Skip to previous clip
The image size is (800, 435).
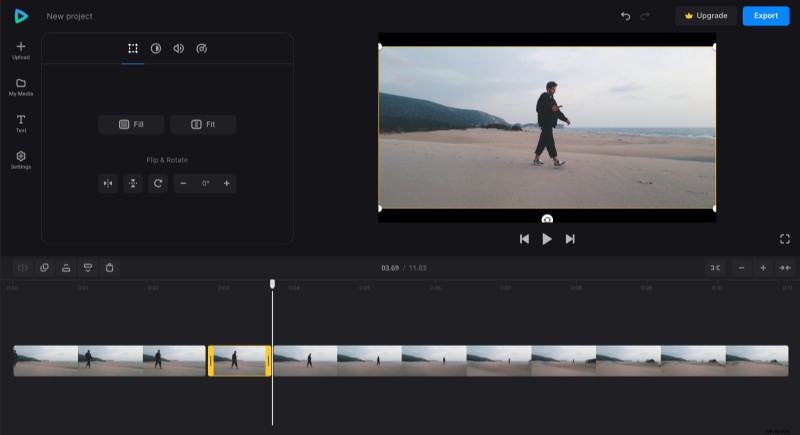coord(524,239)
